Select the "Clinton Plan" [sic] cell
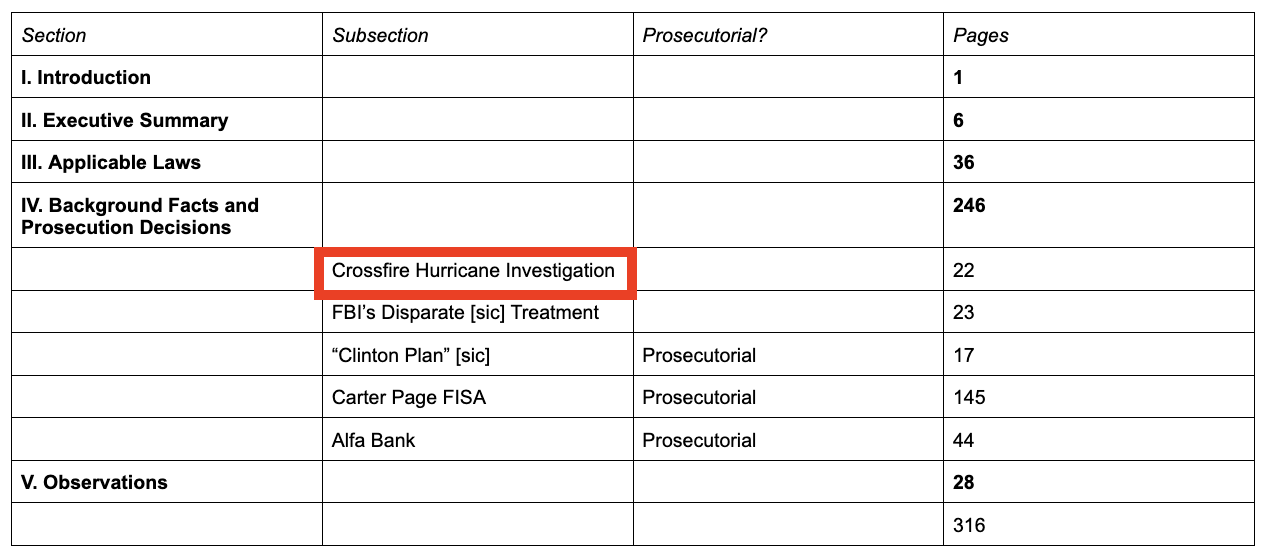The height and width of the screenshot is (558, 1270). [x=478, y=355]
